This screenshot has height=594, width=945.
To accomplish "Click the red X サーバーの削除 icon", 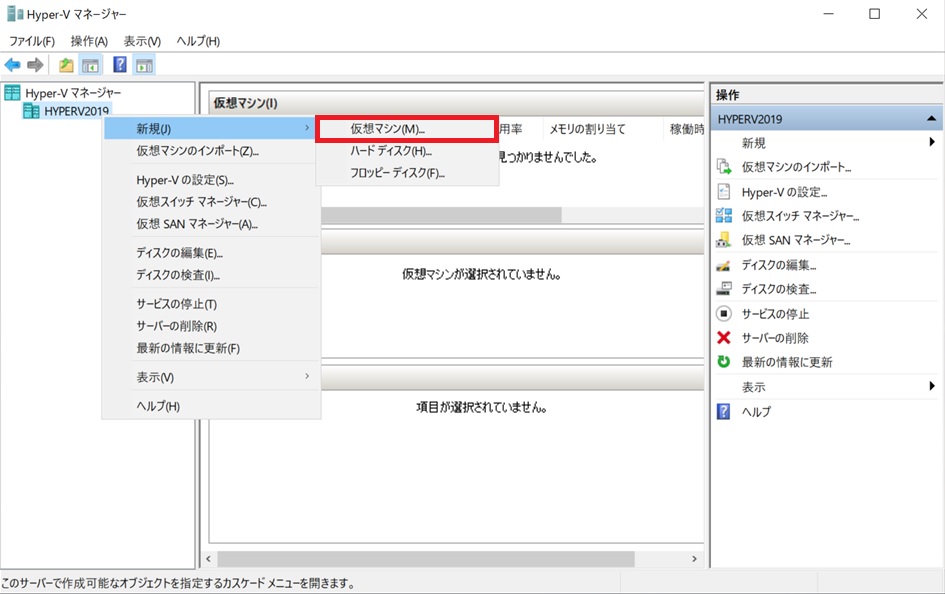I will pyautogui.click(x=724, y=338).
